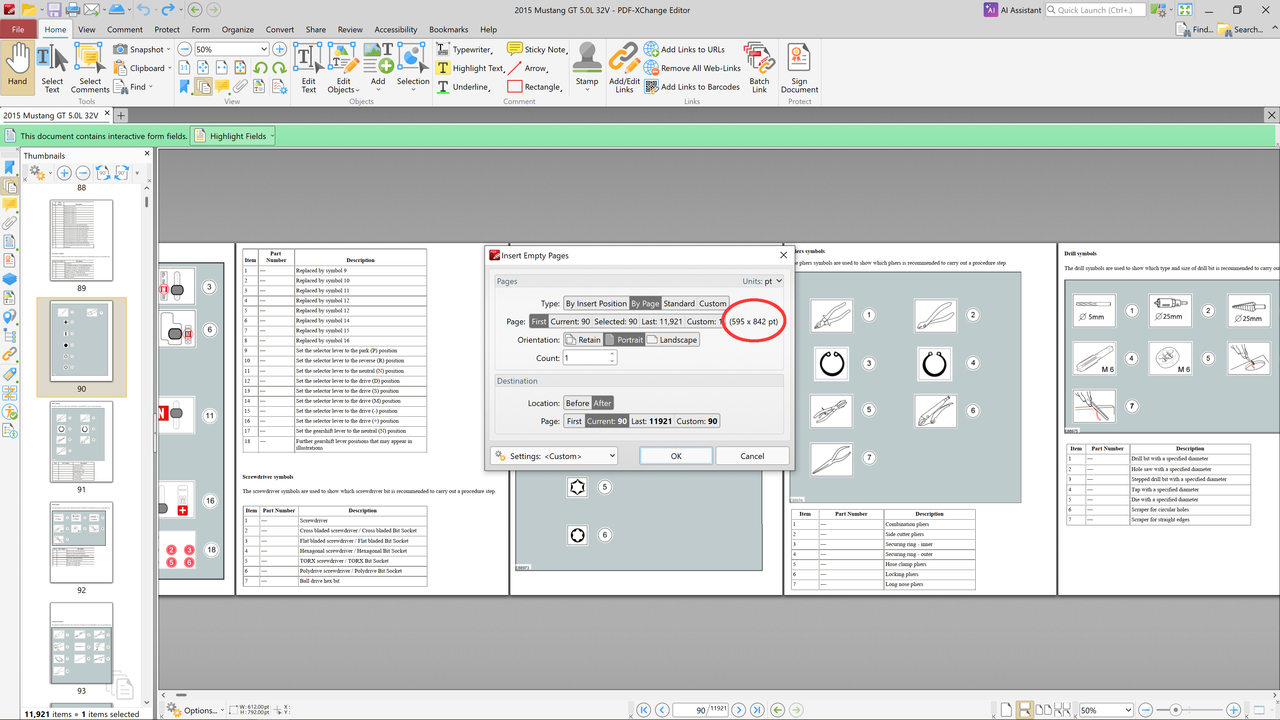Confirm the dialog with OK
The width and height of the screenshot is (1280, 720).
click(x=676, y=456)
